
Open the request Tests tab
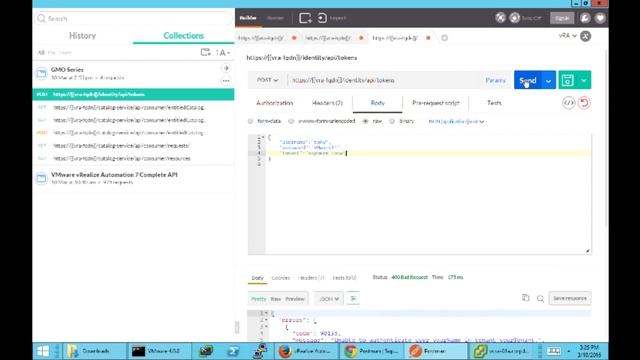click(494, 103)
